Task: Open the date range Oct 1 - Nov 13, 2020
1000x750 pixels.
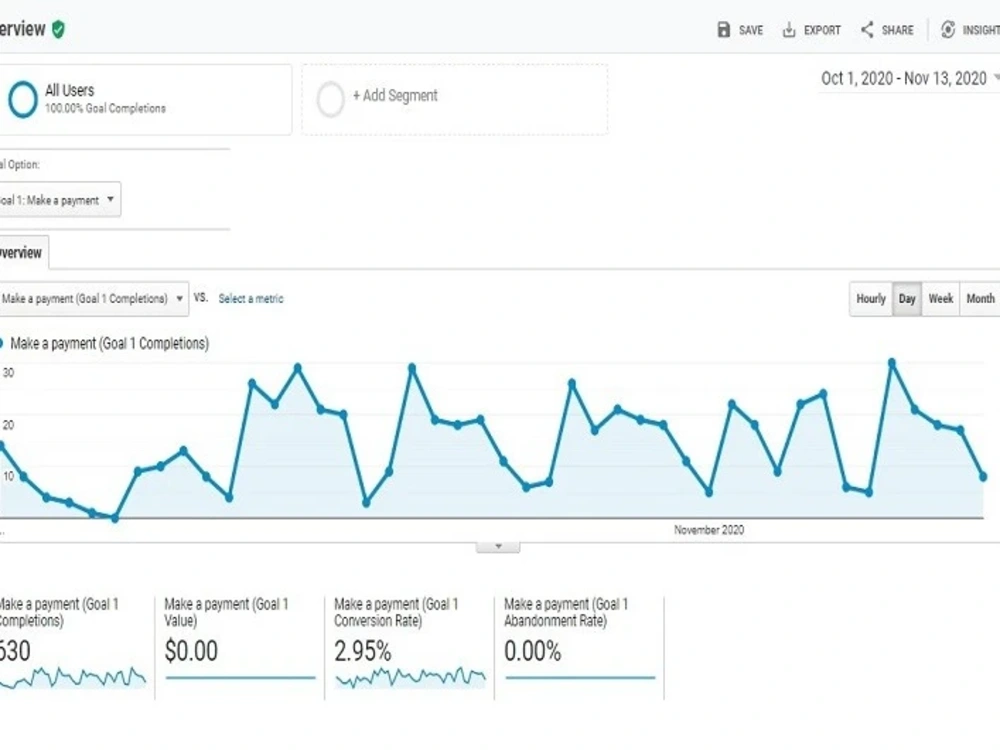Action: point(909,78)
